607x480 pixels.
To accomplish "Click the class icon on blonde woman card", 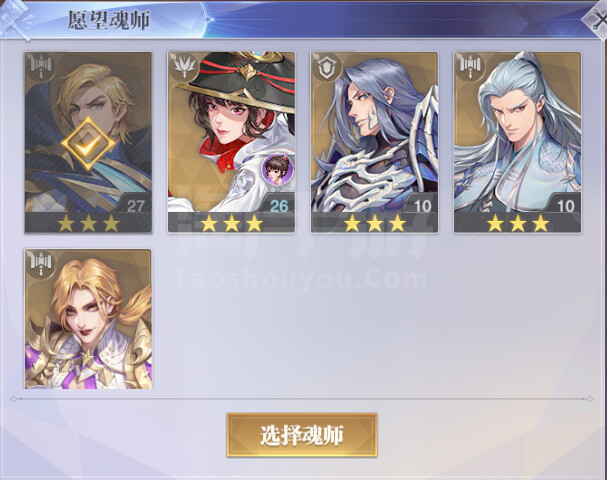I will coord(41,264).
